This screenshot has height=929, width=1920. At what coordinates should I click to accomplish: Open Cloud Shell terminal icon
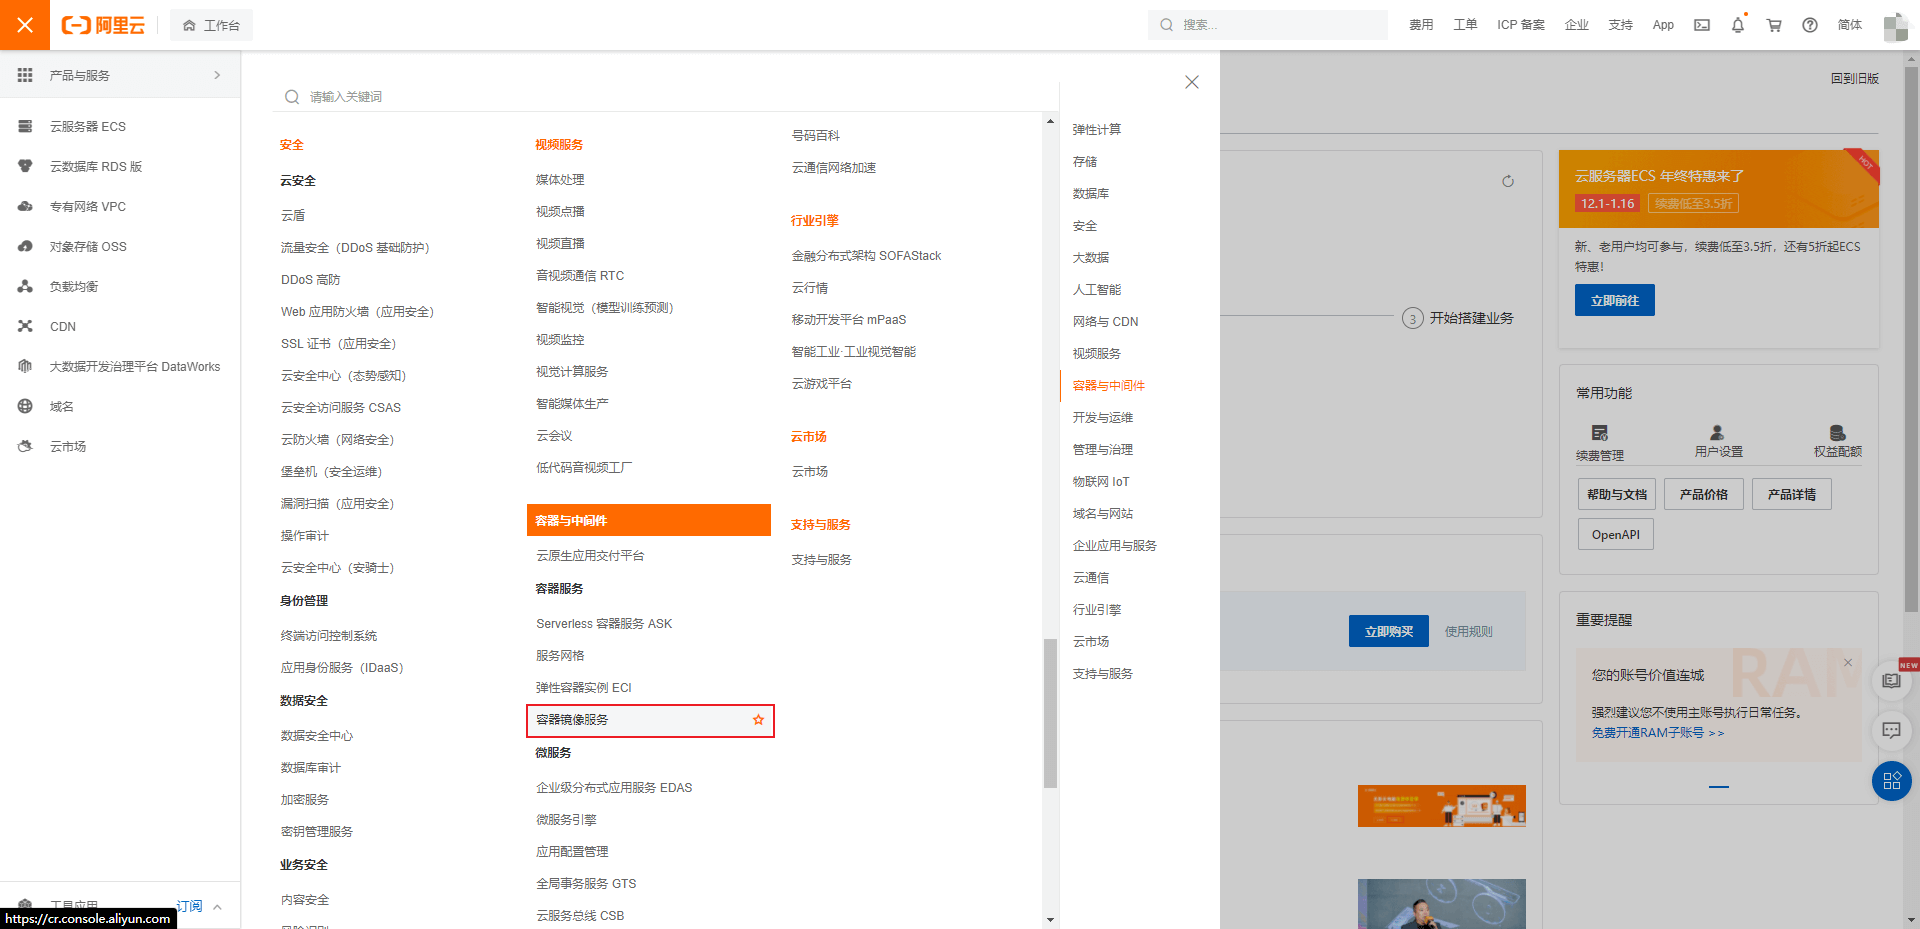[1702, 25]
